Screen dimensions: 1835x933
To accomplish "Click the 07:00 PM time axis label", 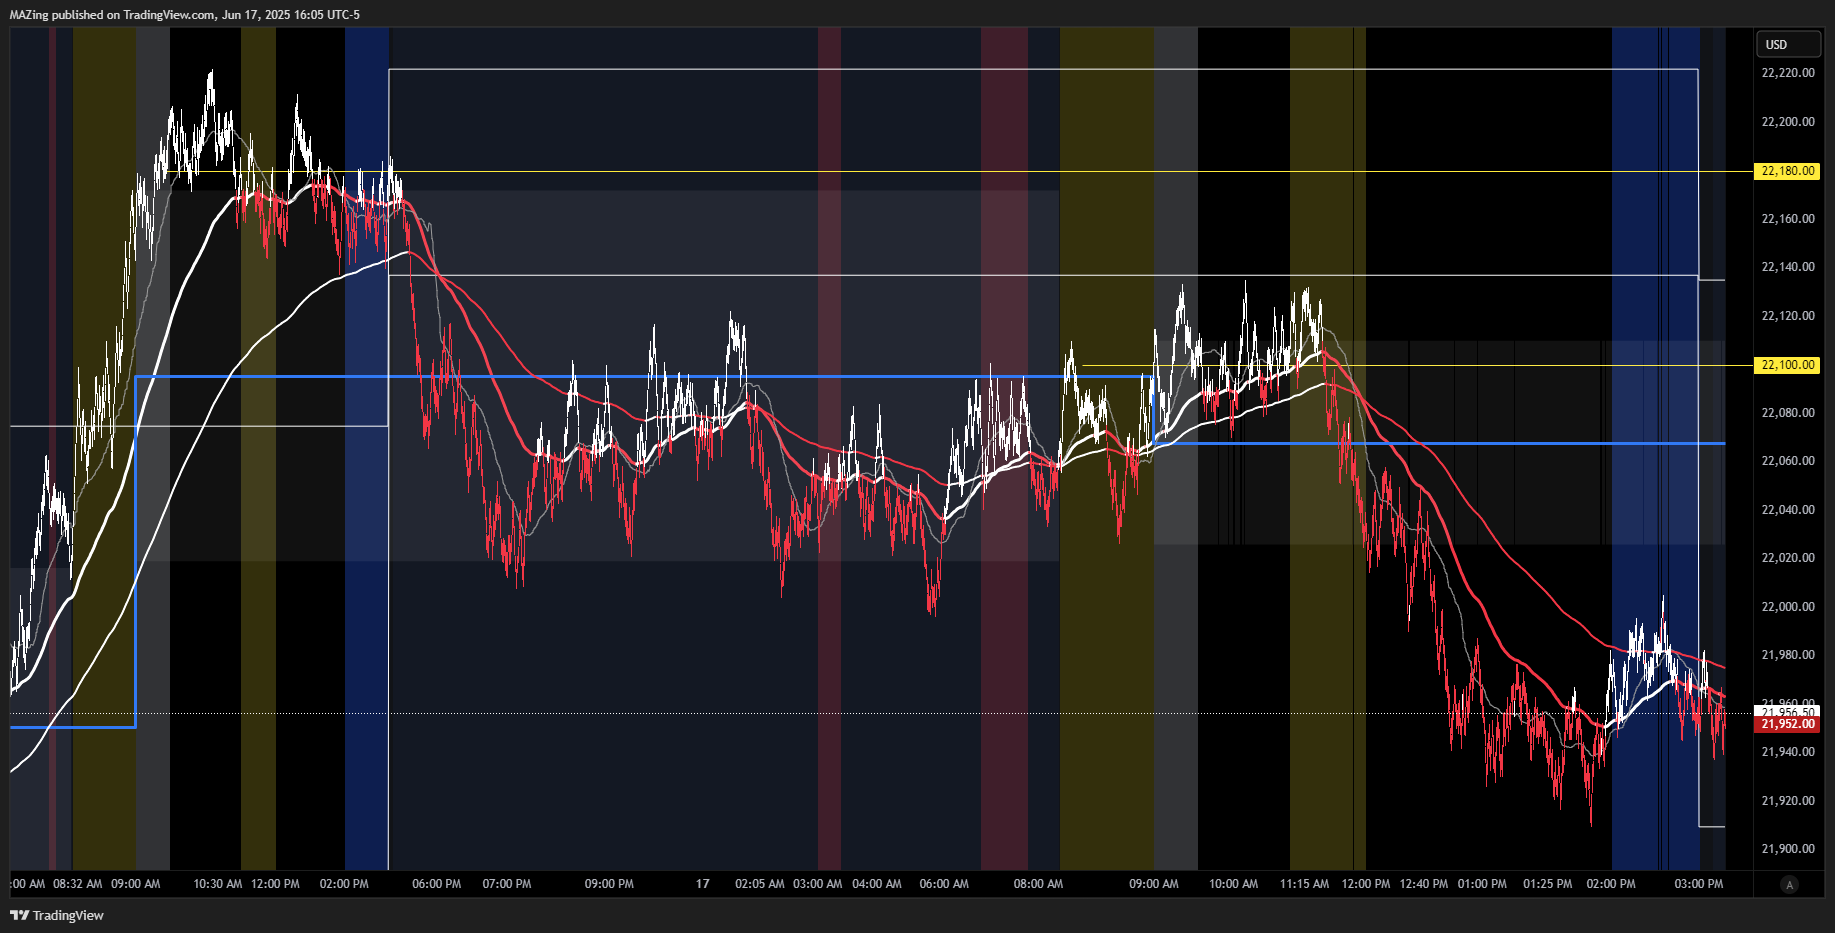I will (507, 884).
